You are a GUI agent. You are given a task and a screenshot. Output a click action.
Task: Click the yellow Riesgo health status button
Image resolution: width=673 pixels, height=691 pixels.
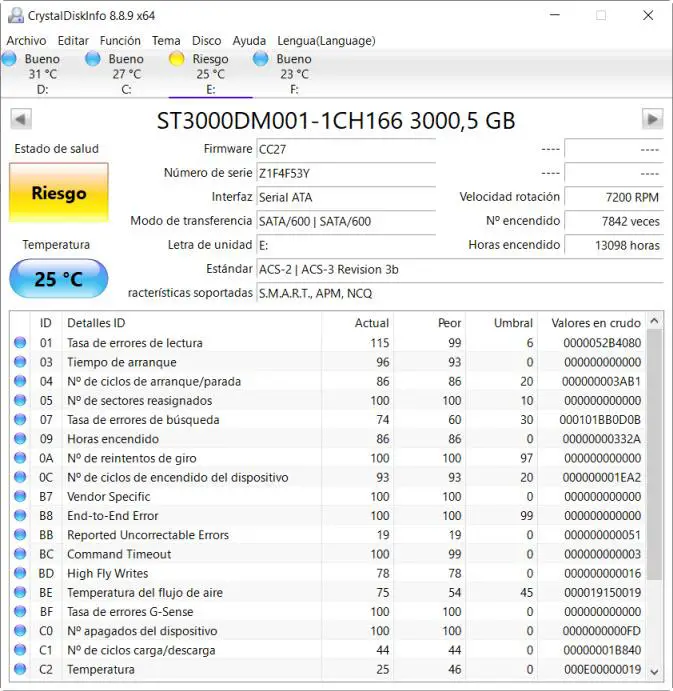click(x=59, y=193)
